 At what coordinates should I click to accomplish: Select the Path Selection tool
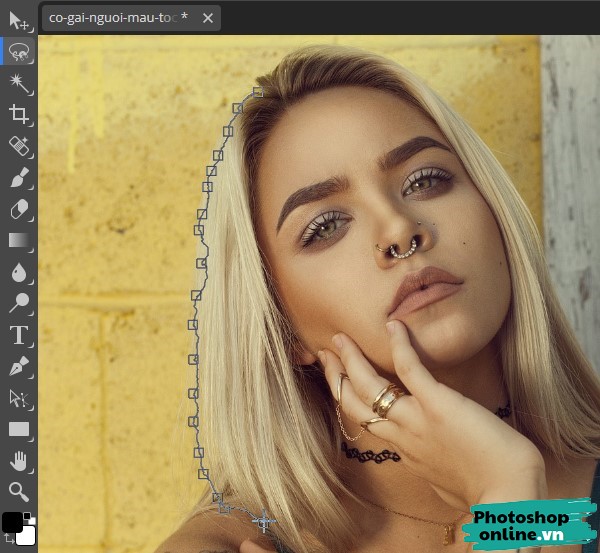tap(18, 398)
